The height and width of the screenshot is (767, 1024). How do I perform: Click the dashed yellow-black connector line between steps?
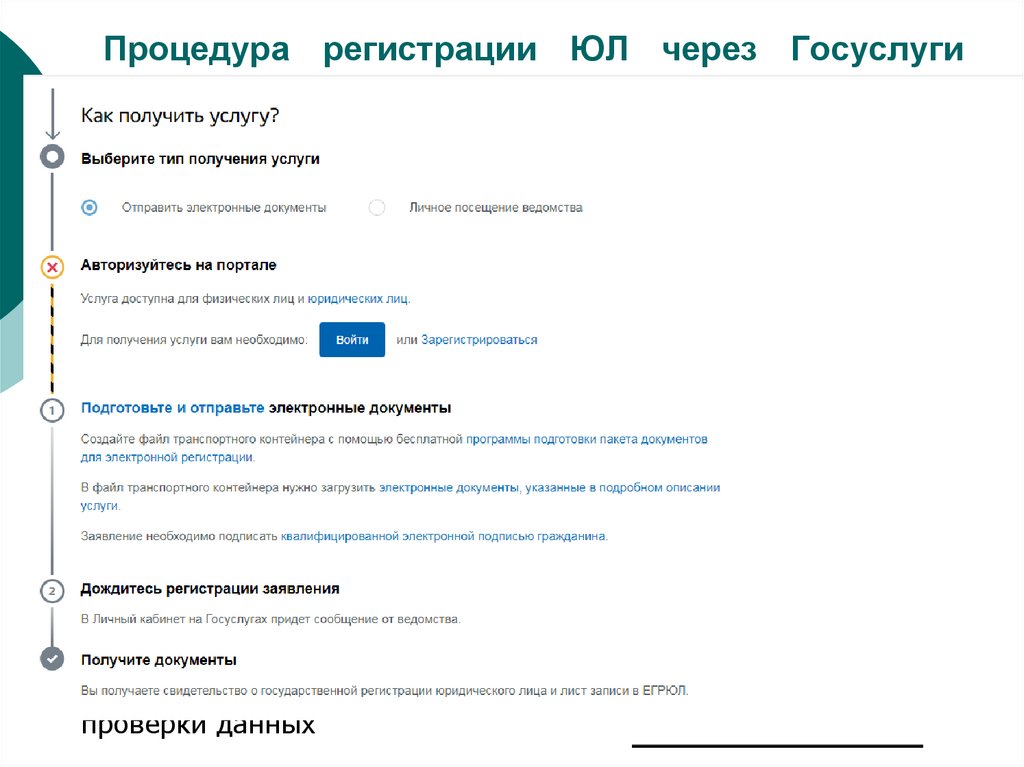(x=52, y=335)
